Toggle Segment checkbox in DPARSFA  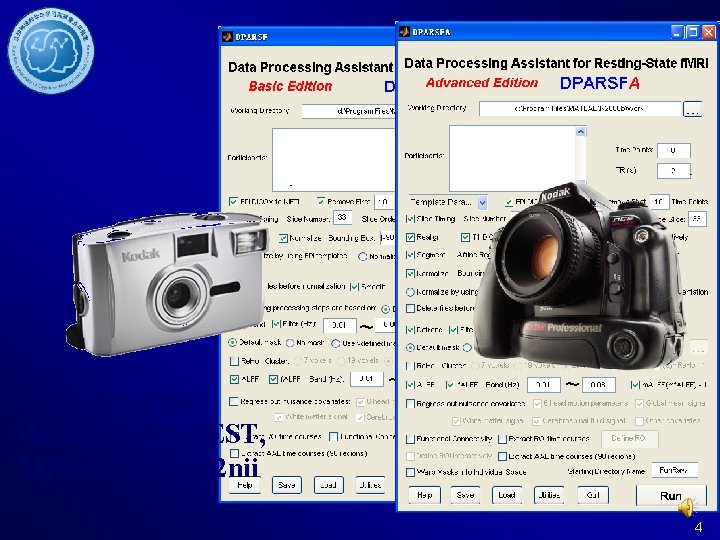(x=410, y=255)
